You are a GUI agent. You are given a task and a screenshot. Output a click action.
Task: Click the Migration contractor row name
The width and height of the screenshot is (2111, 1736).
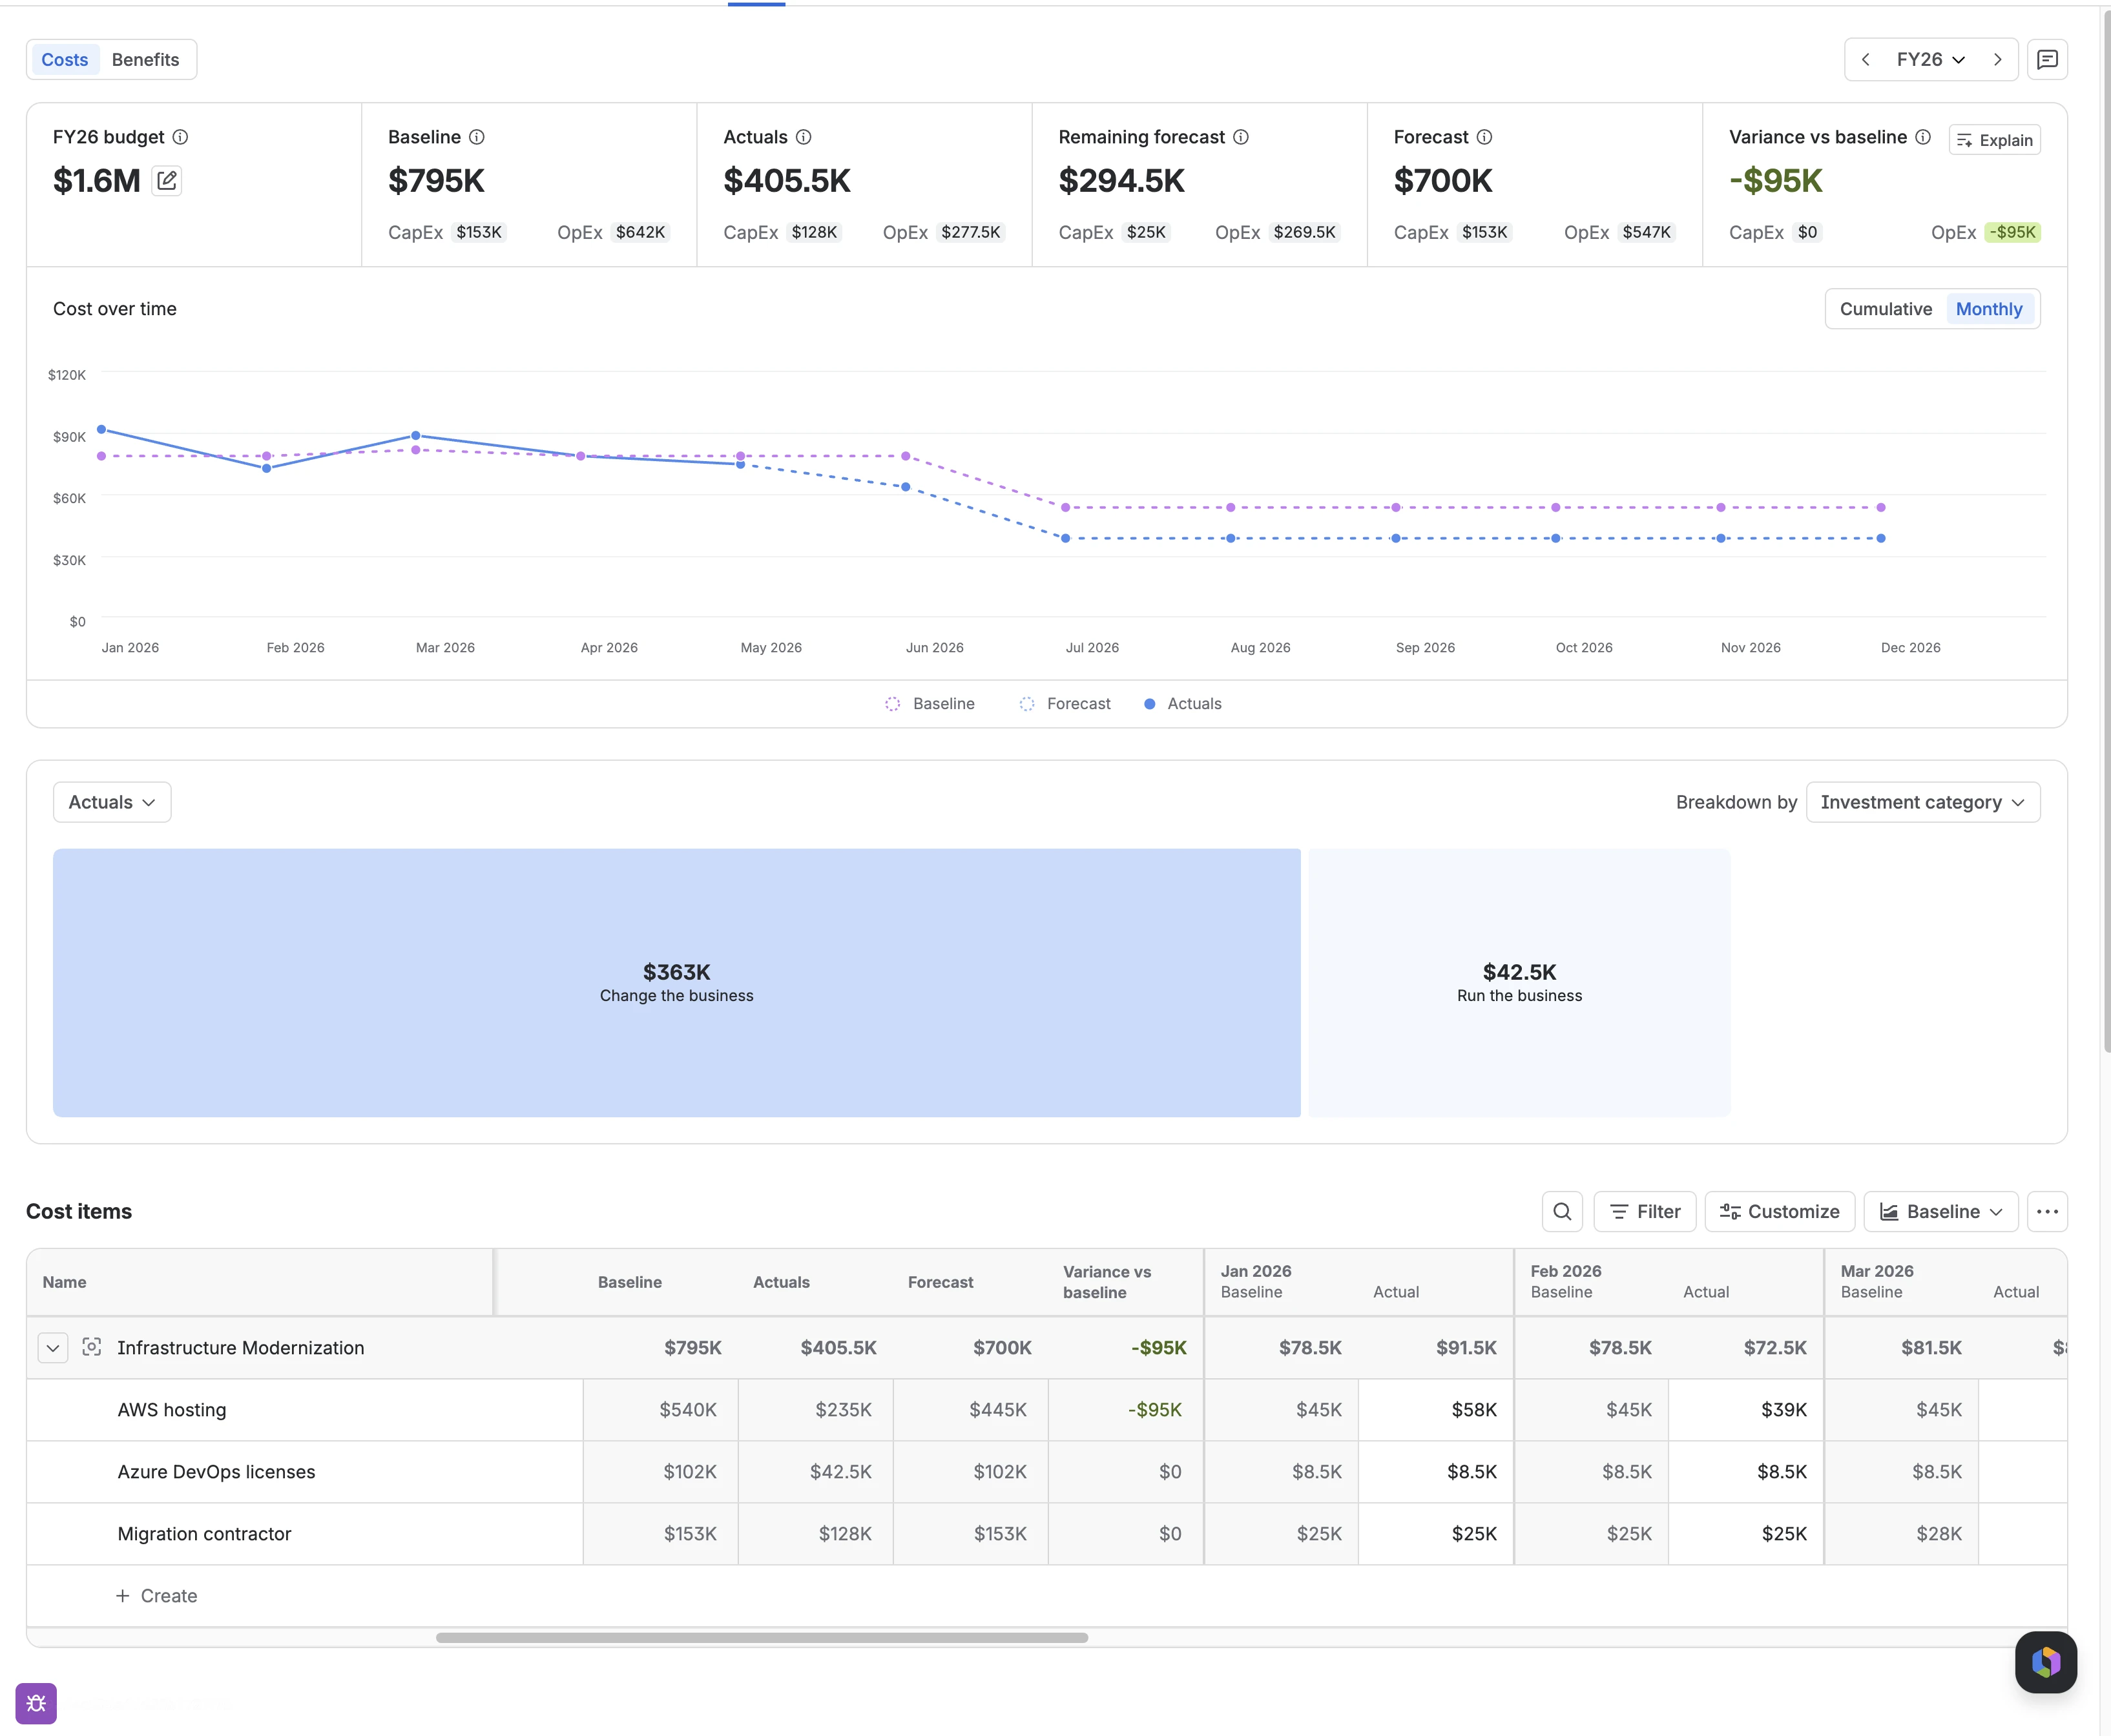pyautogui.click(x=204, y=1534)
